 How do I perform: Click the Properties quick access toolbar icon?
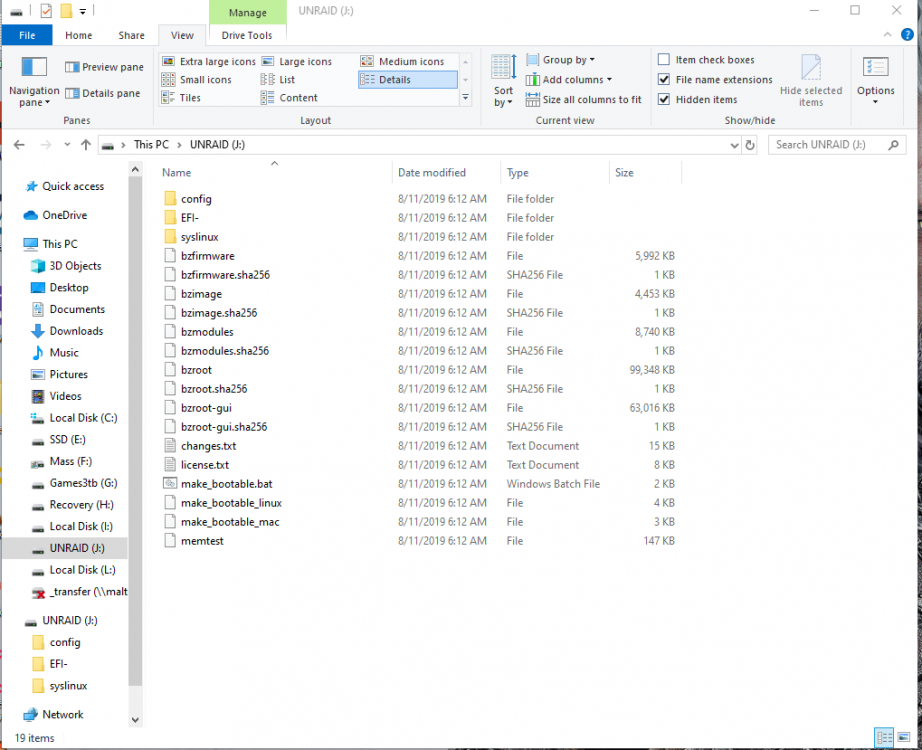46,11
